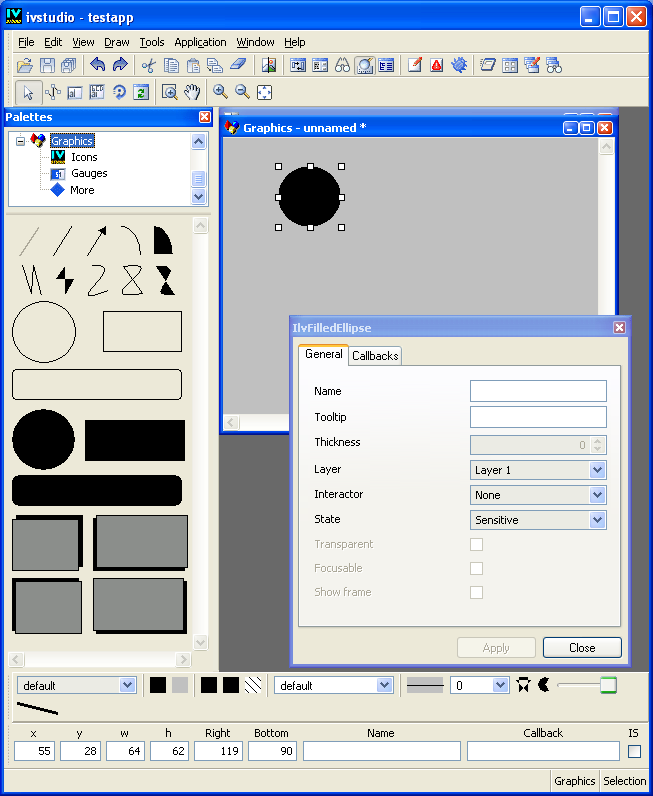Toggle the IS checkbox
The height and width of the screenshot is (796, 653).
634,751
